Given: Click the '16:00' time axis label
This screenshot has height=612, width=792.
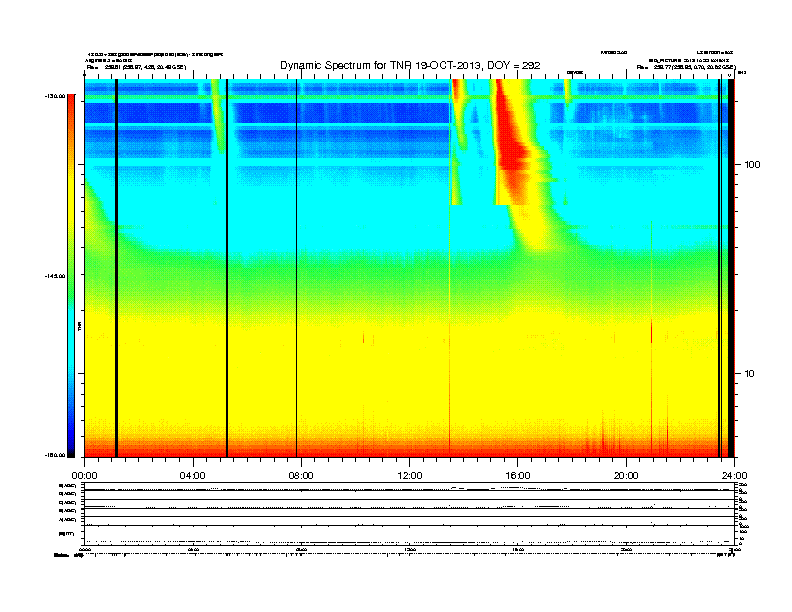Looking at the screenshot, I should click(x=518, y=476).
